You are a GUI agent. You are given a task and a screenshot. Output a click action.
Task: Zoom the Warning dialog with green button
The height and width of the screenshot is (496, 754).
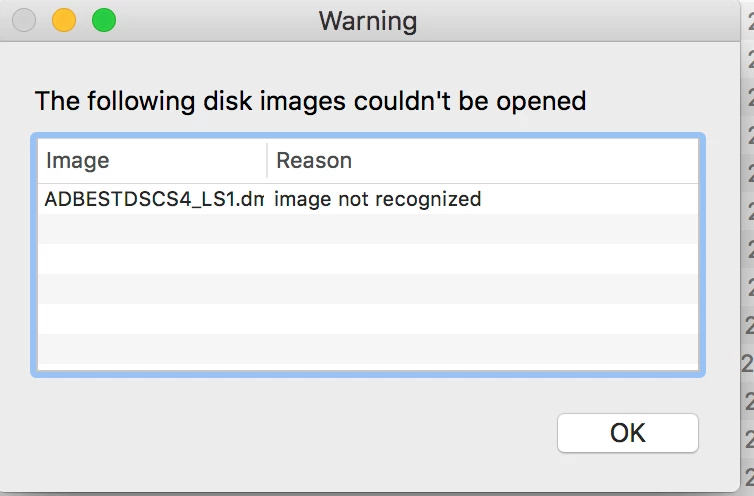pyautogui.click(x=104, y=20)
